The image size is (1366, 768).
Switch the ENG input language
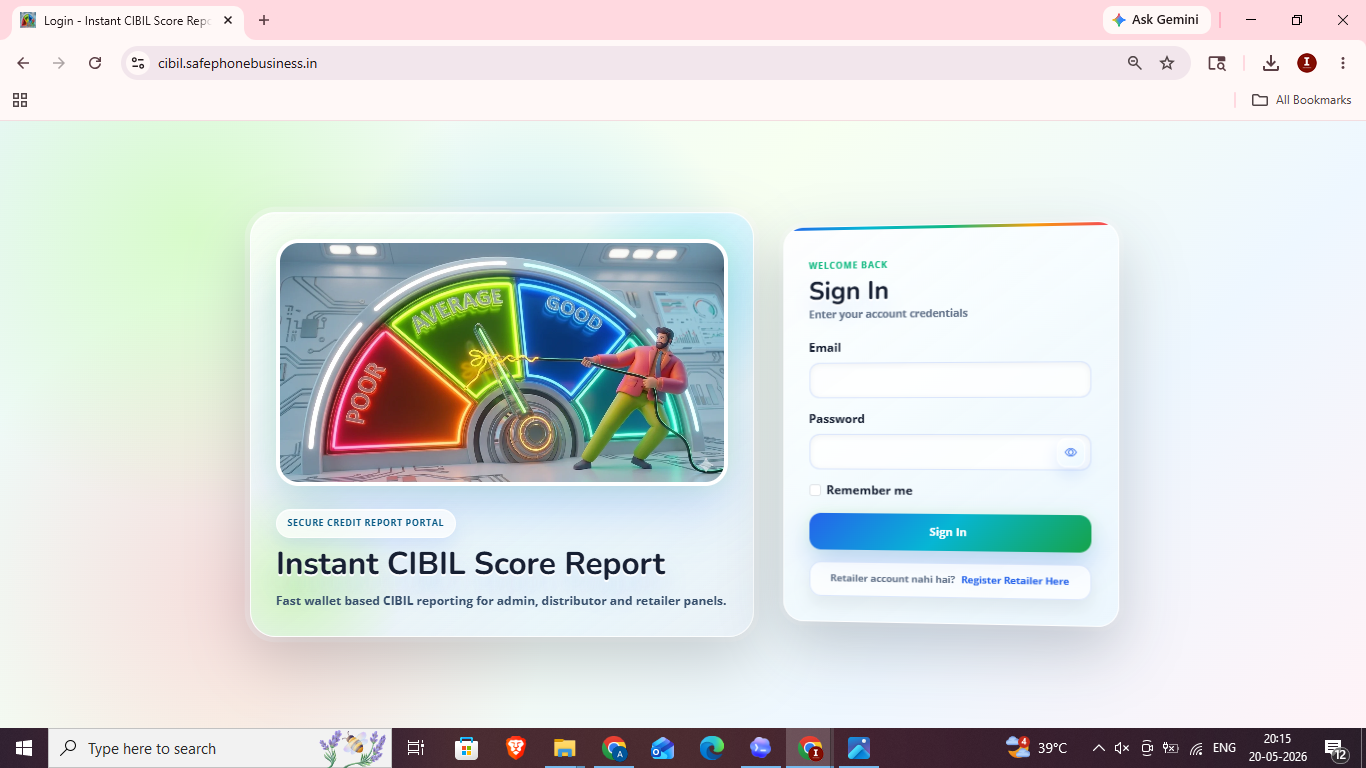pos(1224,748)
